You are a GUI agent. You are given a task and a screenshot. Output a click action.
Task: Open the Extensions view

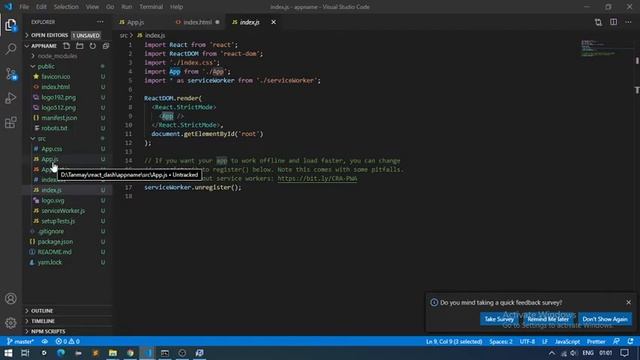(11, 122)
